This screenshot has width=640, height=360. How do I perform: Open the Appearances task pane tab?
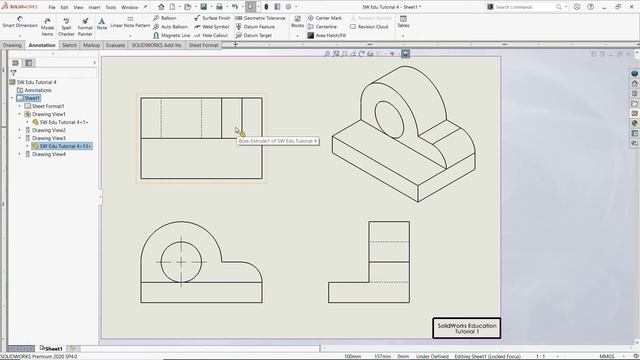click(634, 123)
